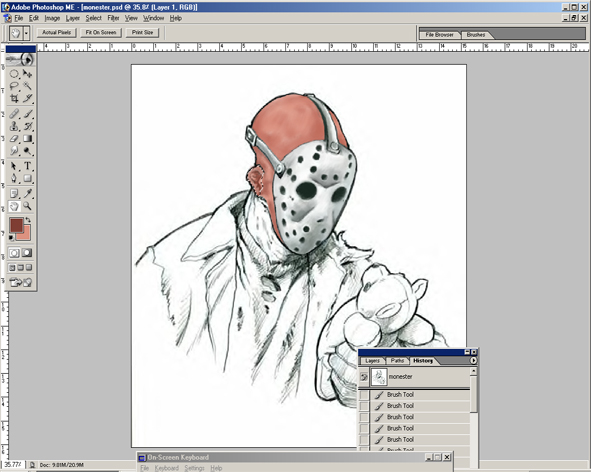Reset to default black and white colors

click(11, 238)
